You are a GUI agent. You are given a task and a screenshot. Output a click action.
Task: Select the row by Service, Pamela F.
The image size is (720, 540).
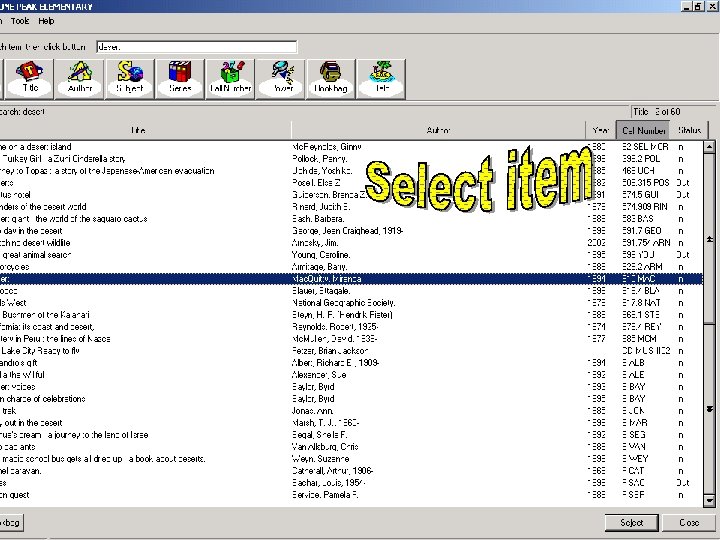tap(351, 495)
